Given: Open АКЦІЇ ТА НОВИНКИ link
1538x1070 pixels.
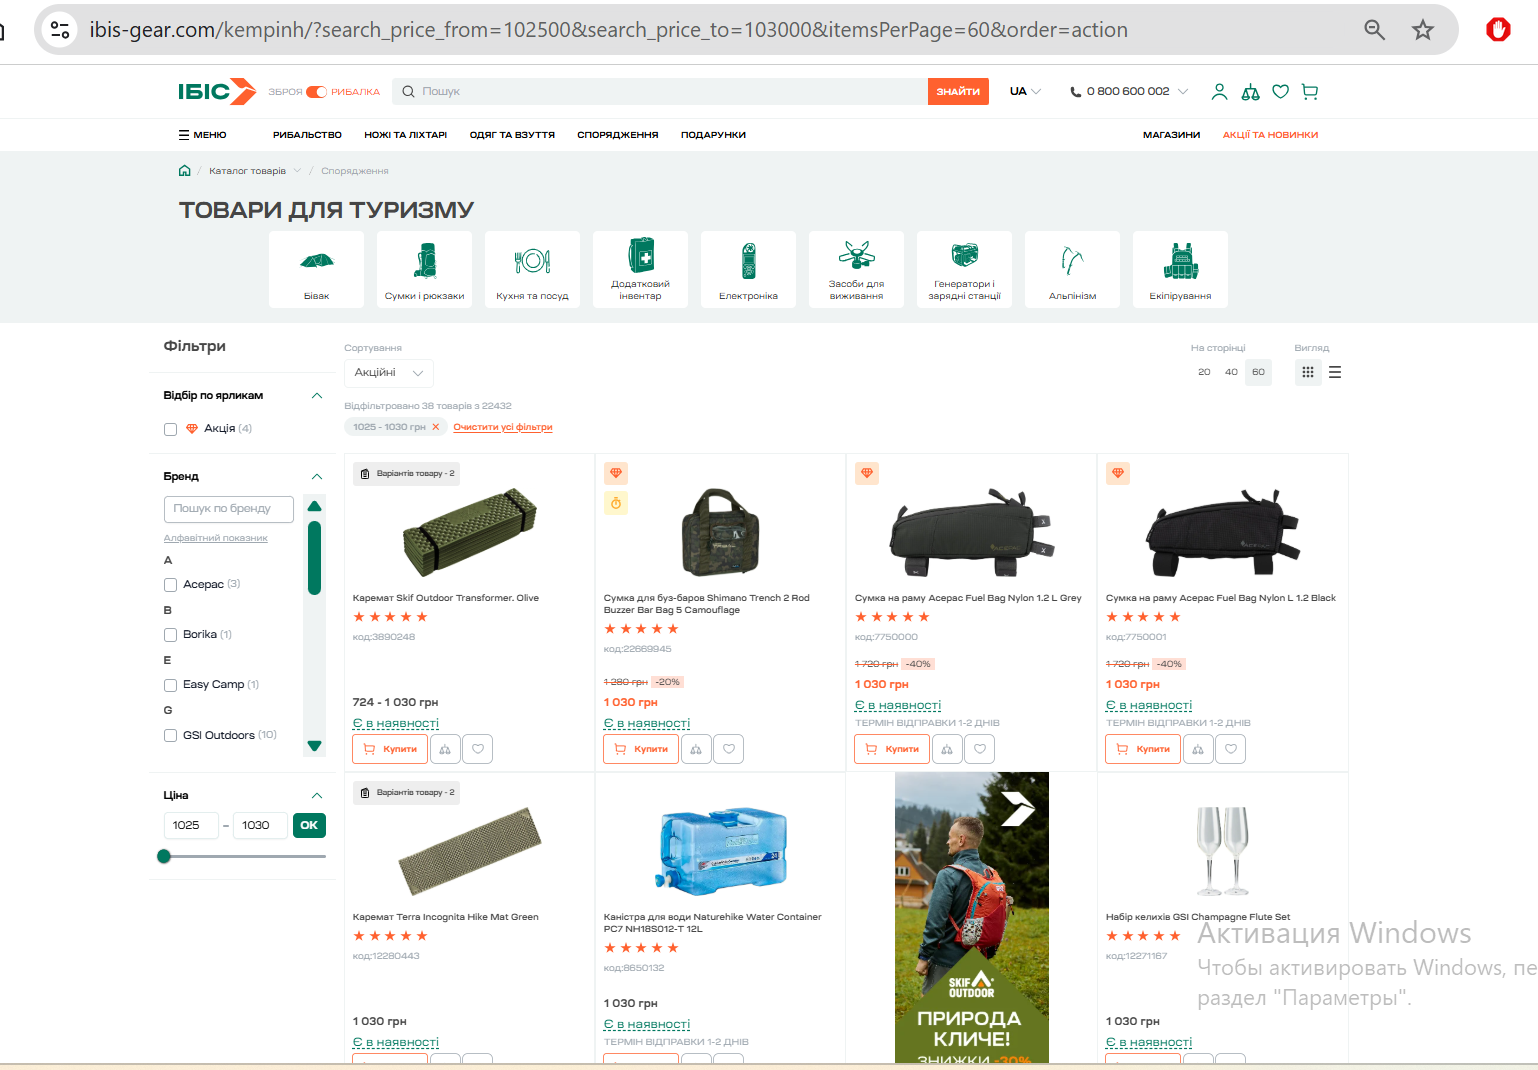Looking at the screenshot, I should point(1270,135).
